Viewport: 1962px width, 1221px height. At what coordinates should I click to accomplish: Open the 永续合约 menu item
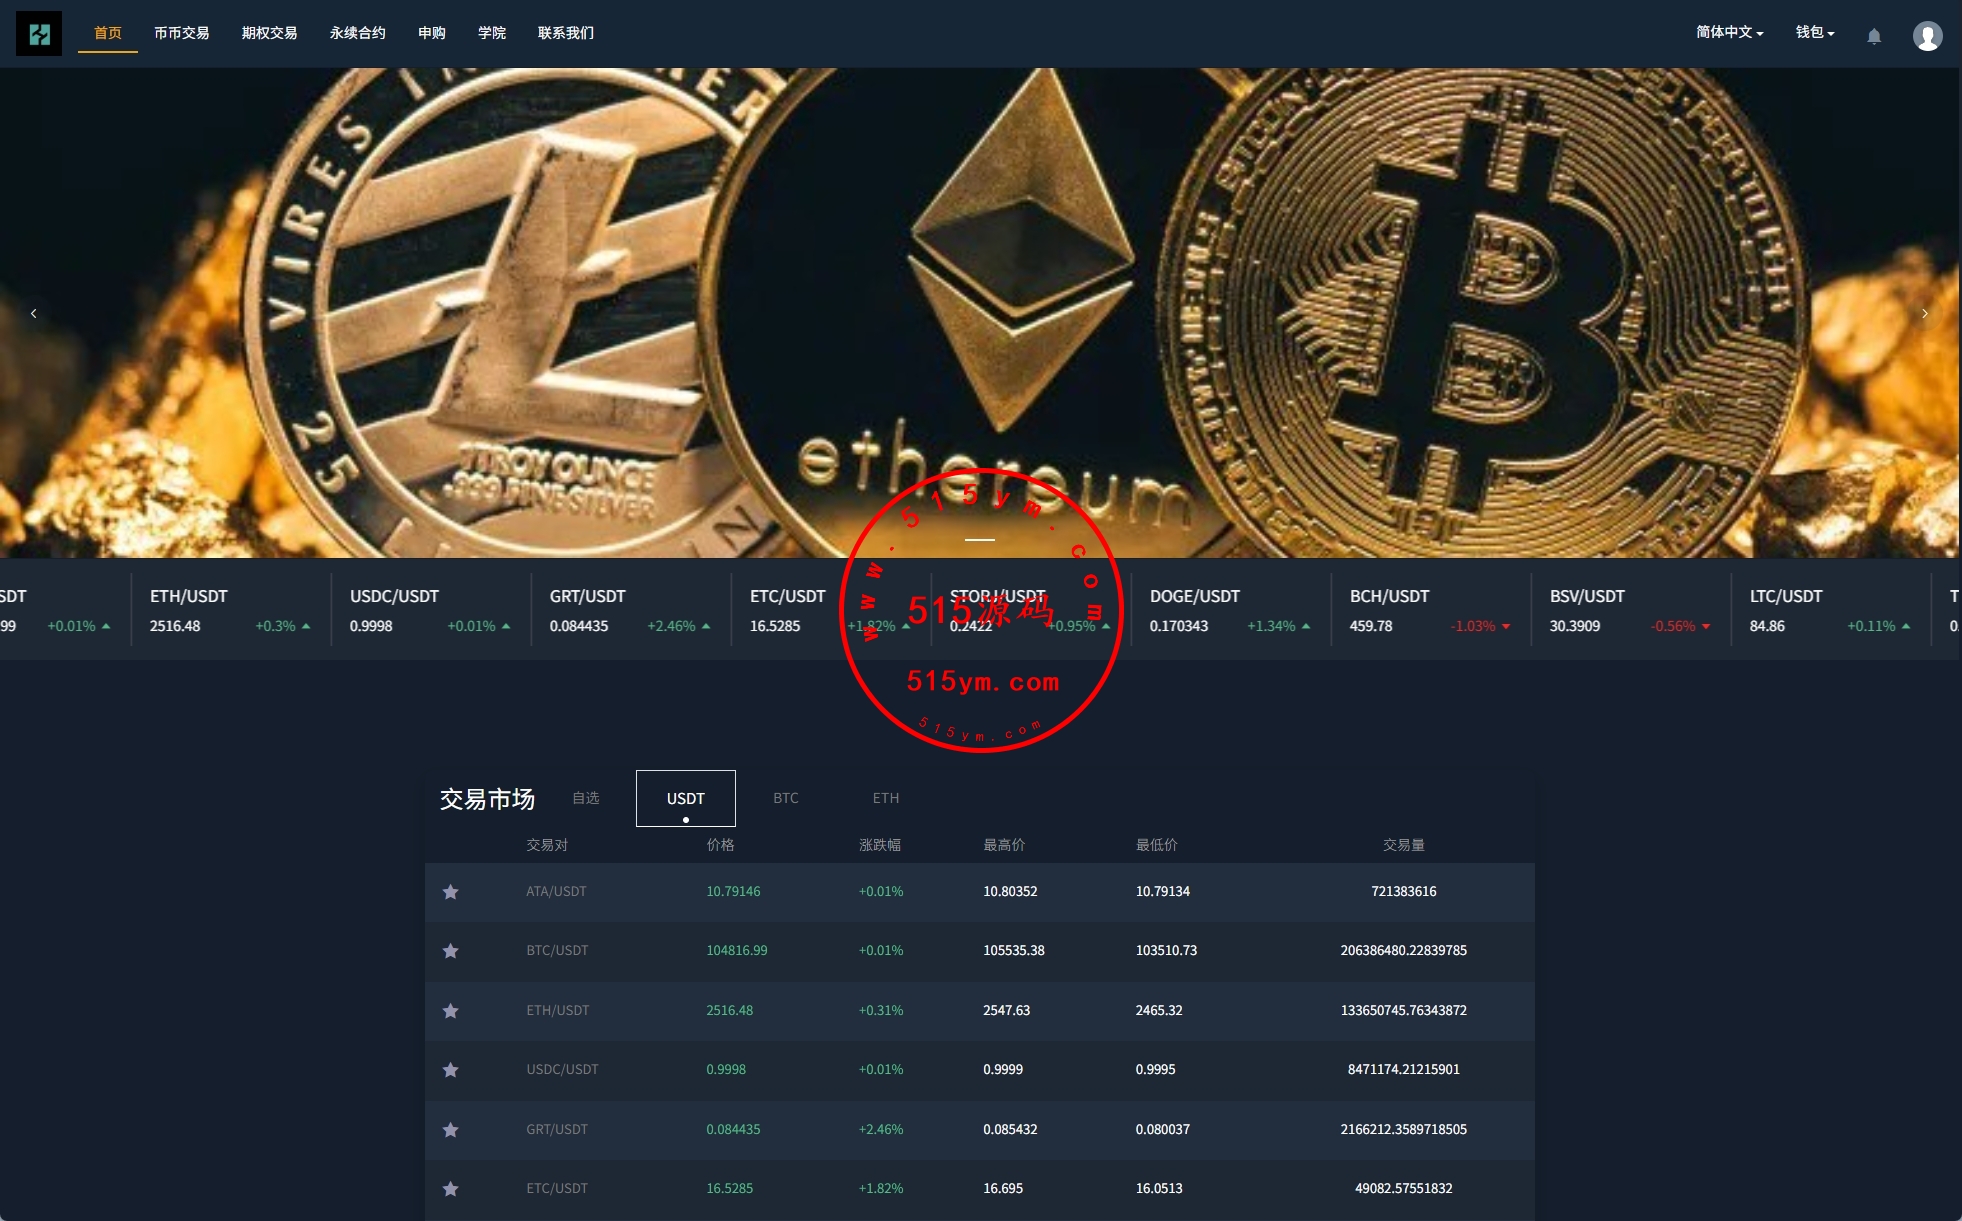(x=357, y=33)
